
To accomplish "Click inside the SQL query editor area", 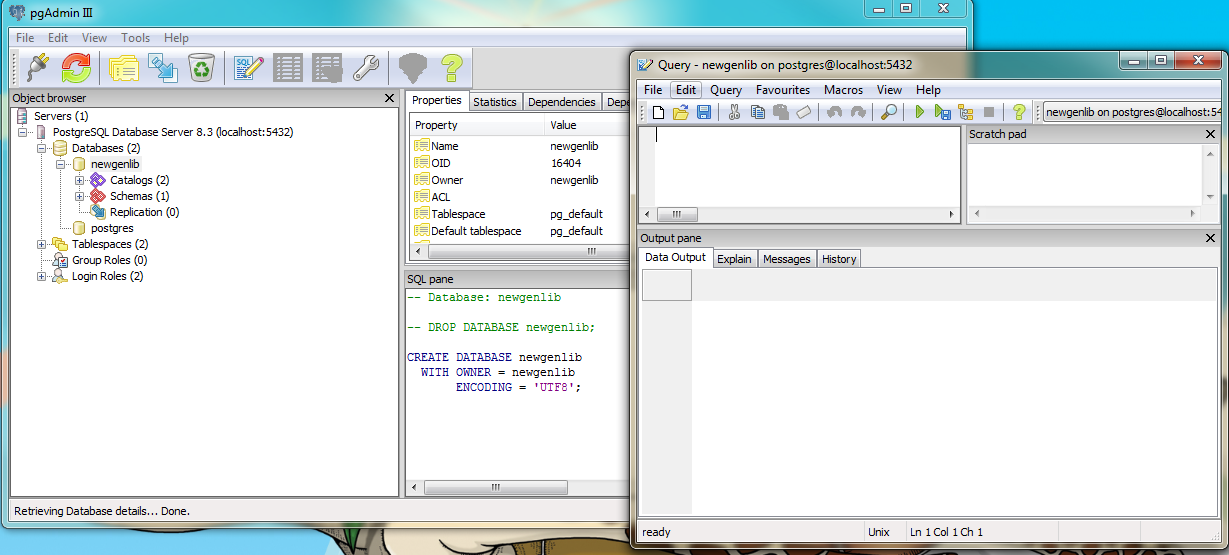I will coord(806,166).
